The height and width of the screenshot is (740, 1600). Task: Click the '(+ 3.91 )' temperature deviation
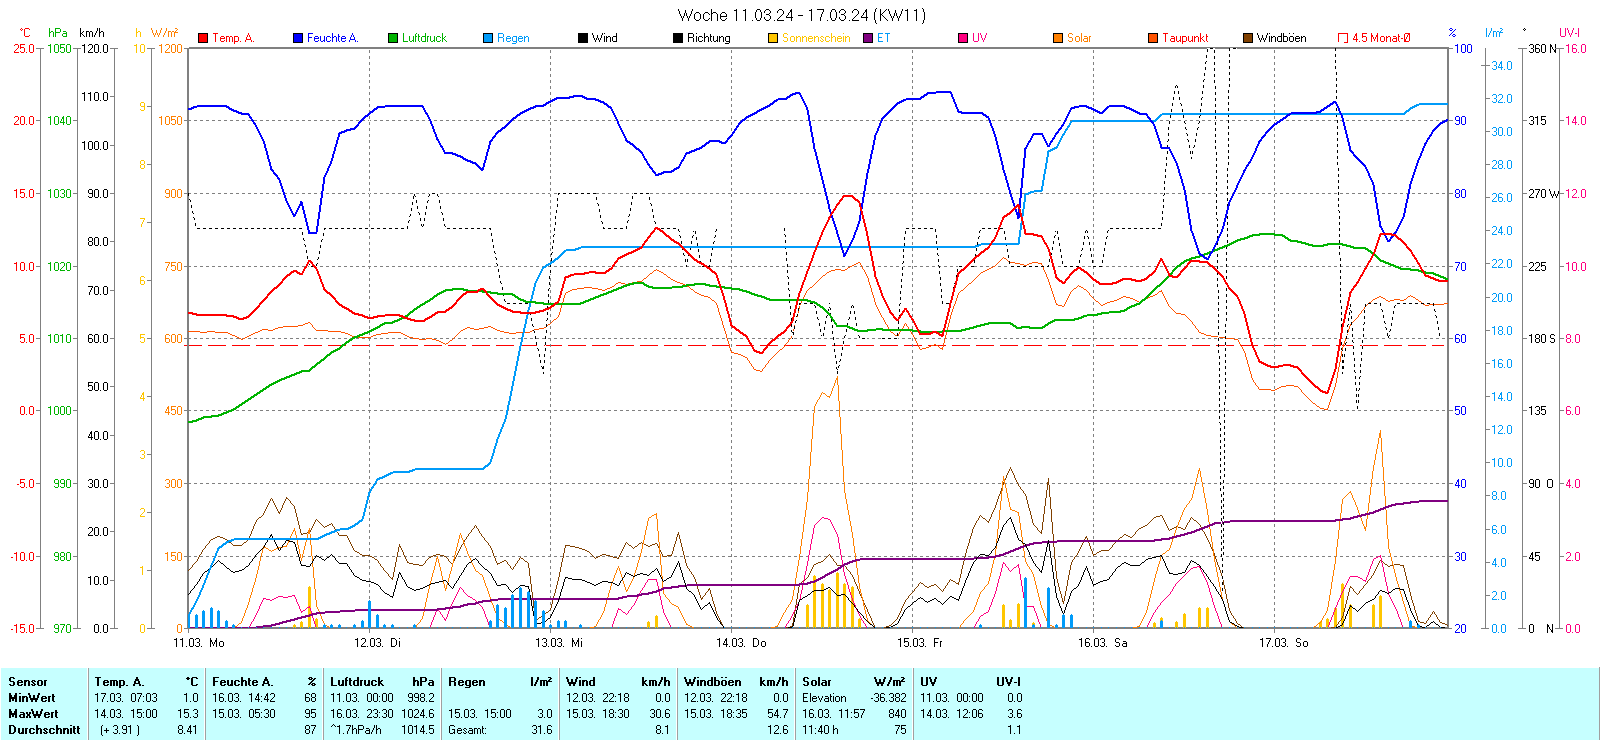click(119, 730)
